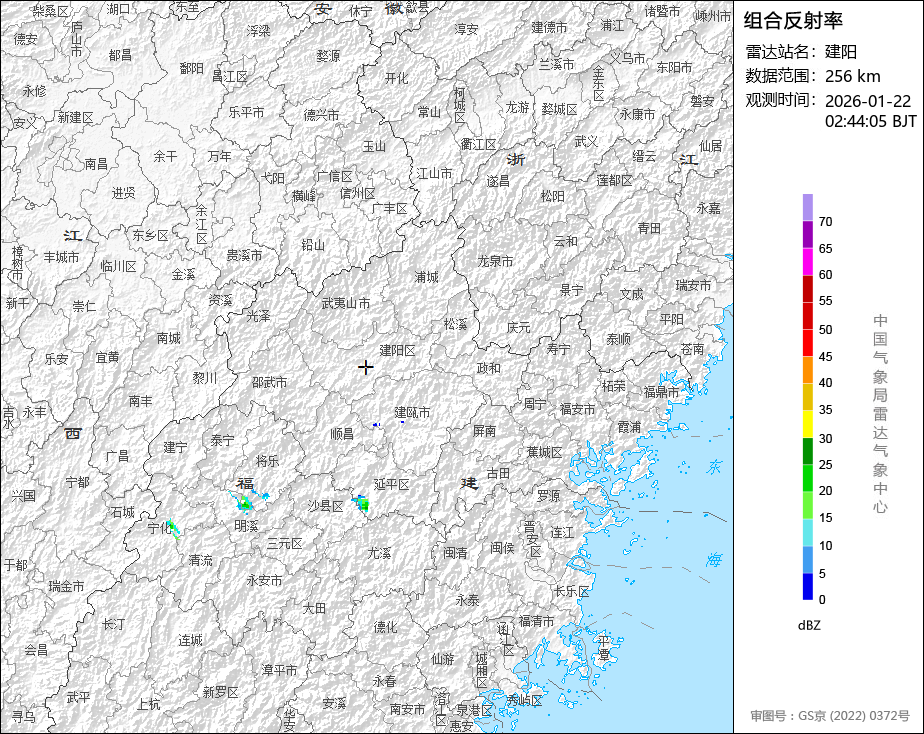Click the 邵武市 map label
This screenshot has width=924, height=734.
pyautogui.click(x=269, y=382)
